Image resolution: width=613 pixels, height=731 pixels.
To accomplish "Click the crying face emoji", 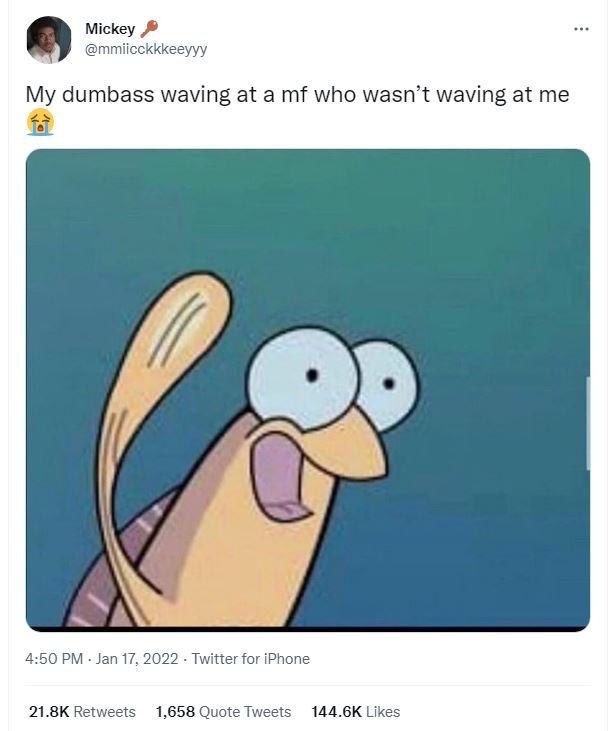I will 41,123.
